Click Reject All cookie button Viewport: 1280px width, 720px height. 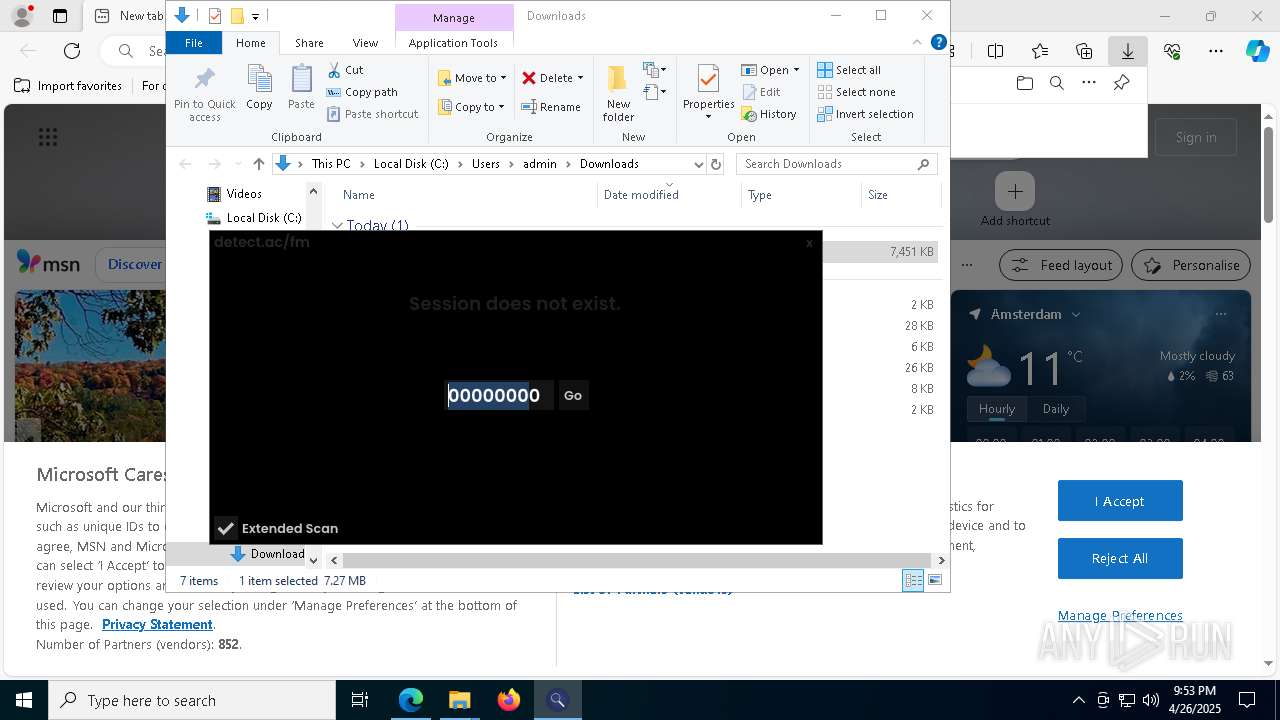pyautogui.click(x=1120, y=558)
